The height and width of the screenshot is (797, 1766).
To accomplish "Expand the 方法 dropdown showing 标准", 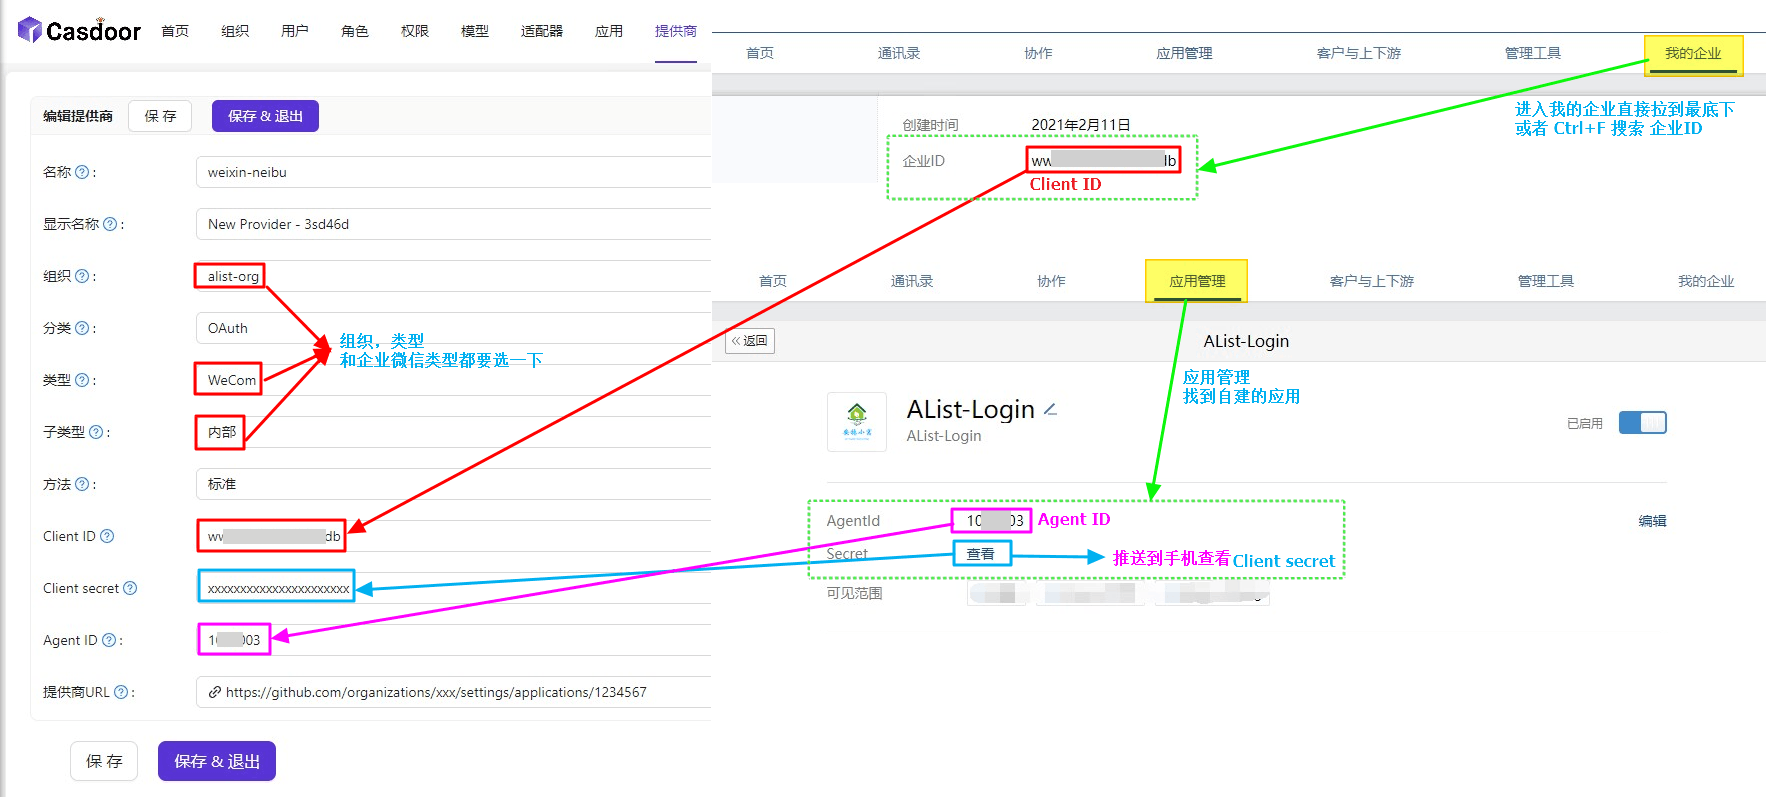I will pos(450,484).
